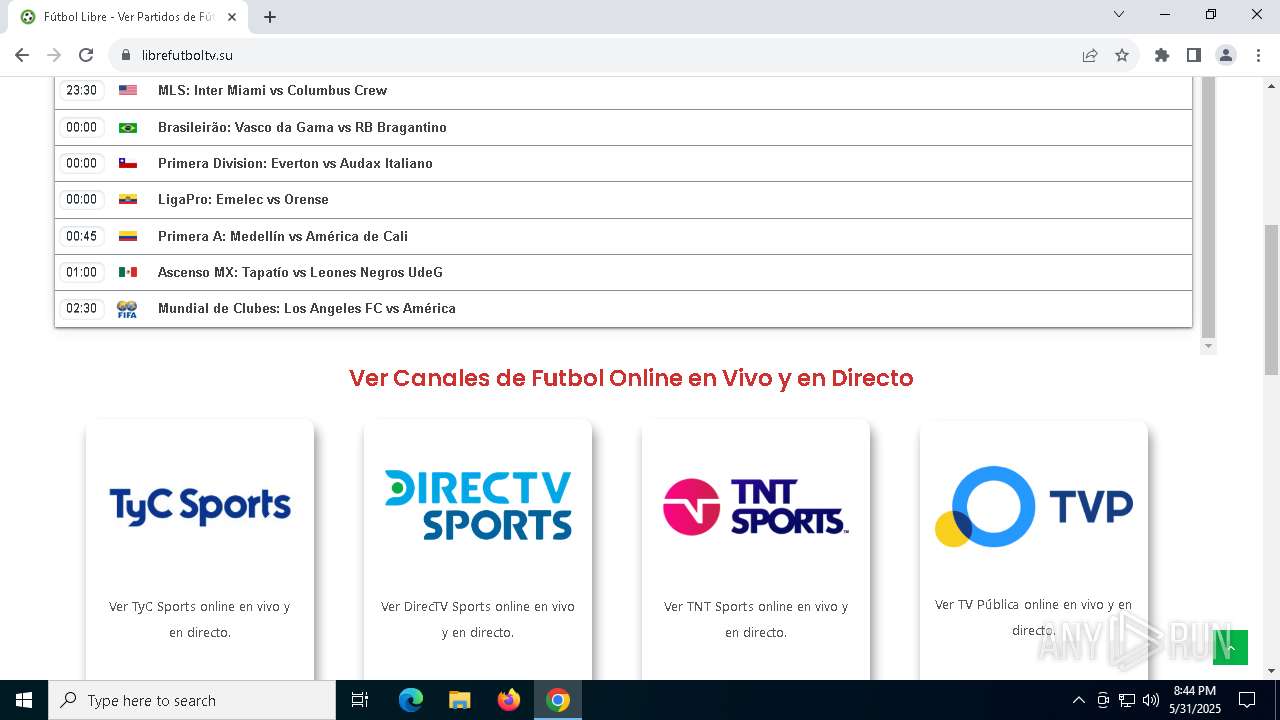1280x720 pixels.
Task: Click the Ecuador flag on LigaPro row
Action: 128,199
